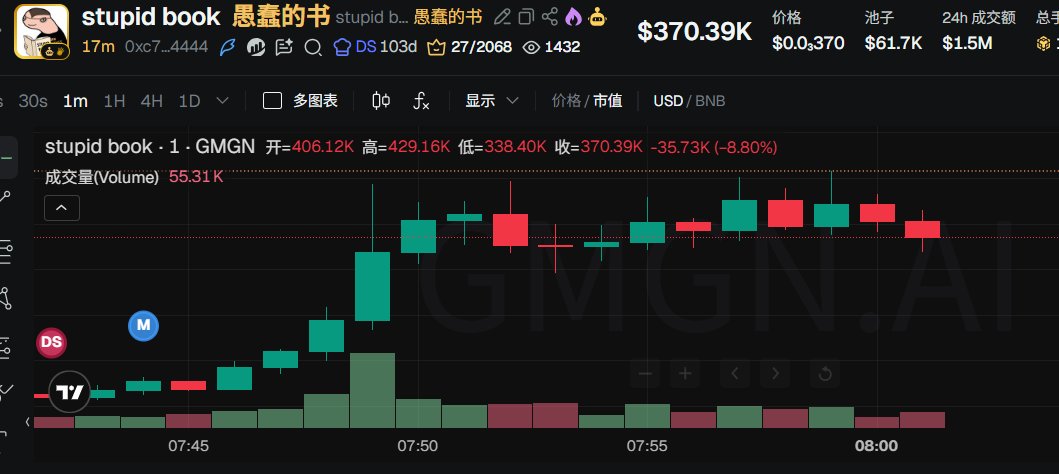Viewport: 1059px width, 474px height.
Task: Pan chart left with arrow button
Action: click(735, 373)
